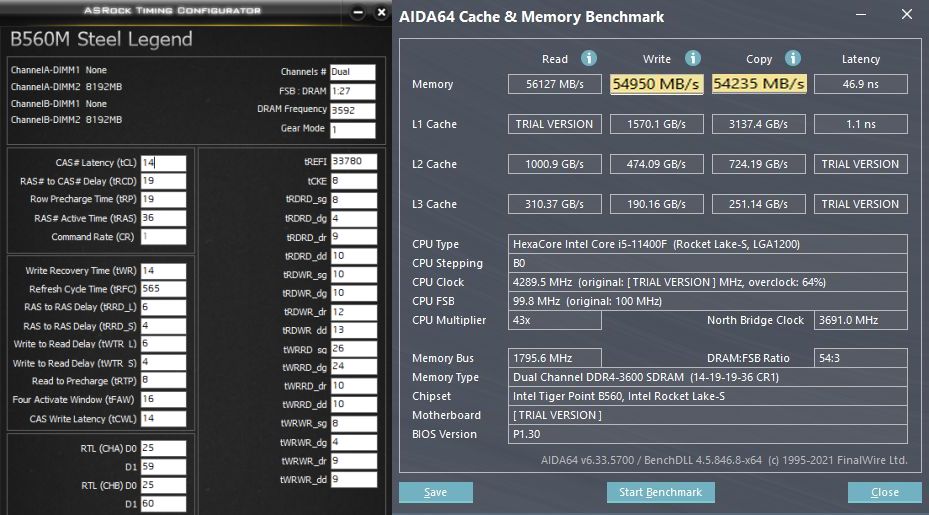Click the L3 Cache Copy value 251.14 GB/s
929x515 pixels.
[758, 204]
